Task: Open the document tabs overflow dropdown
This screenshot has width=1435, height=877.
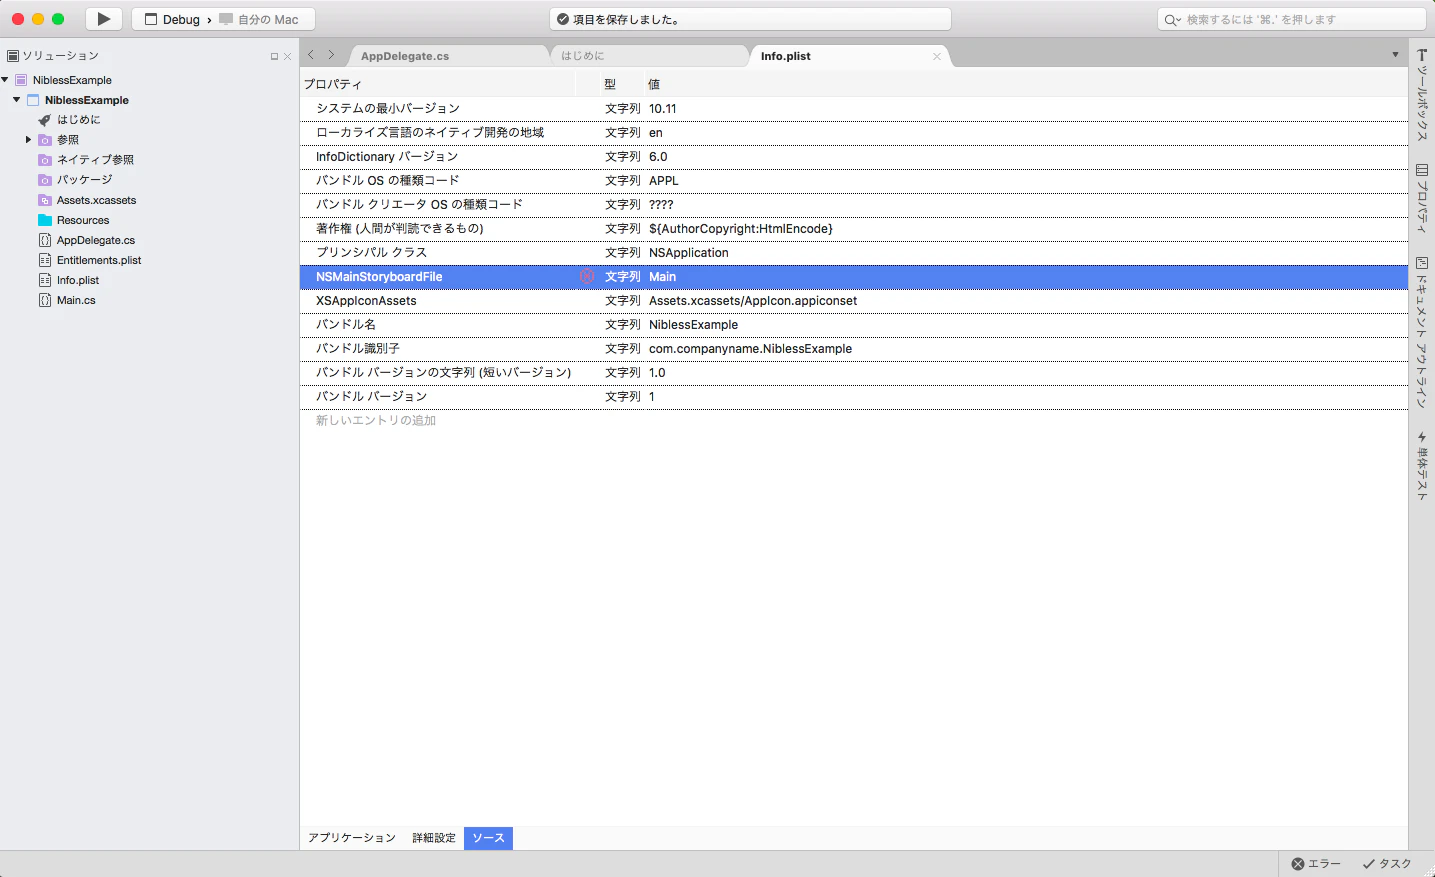Action: point(1395,55)
